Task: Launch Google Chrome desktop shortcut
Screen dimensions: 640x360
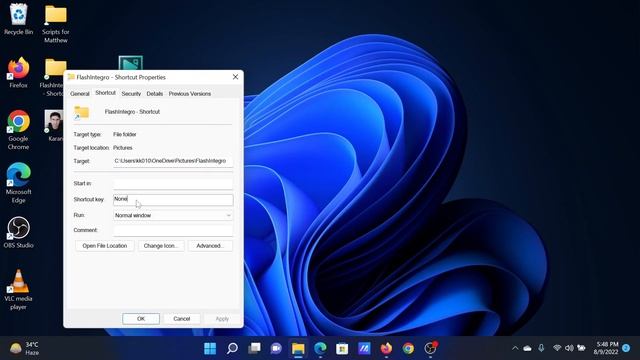Action: coord(18,130)
